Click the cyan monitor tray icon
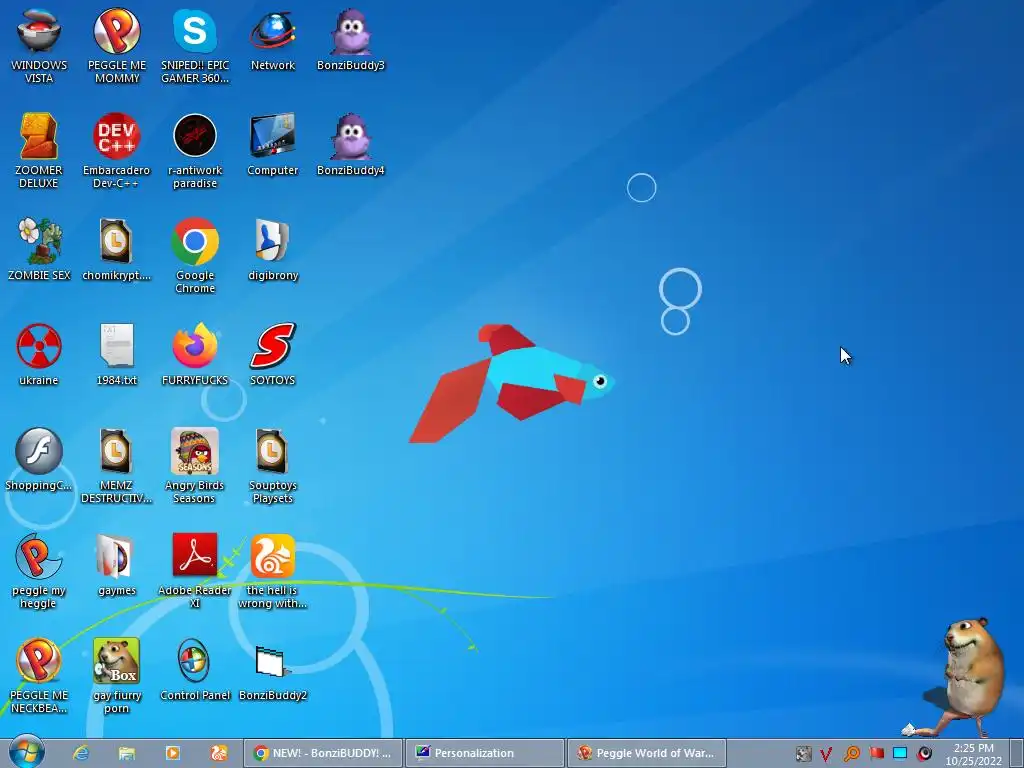 point(900,754)
